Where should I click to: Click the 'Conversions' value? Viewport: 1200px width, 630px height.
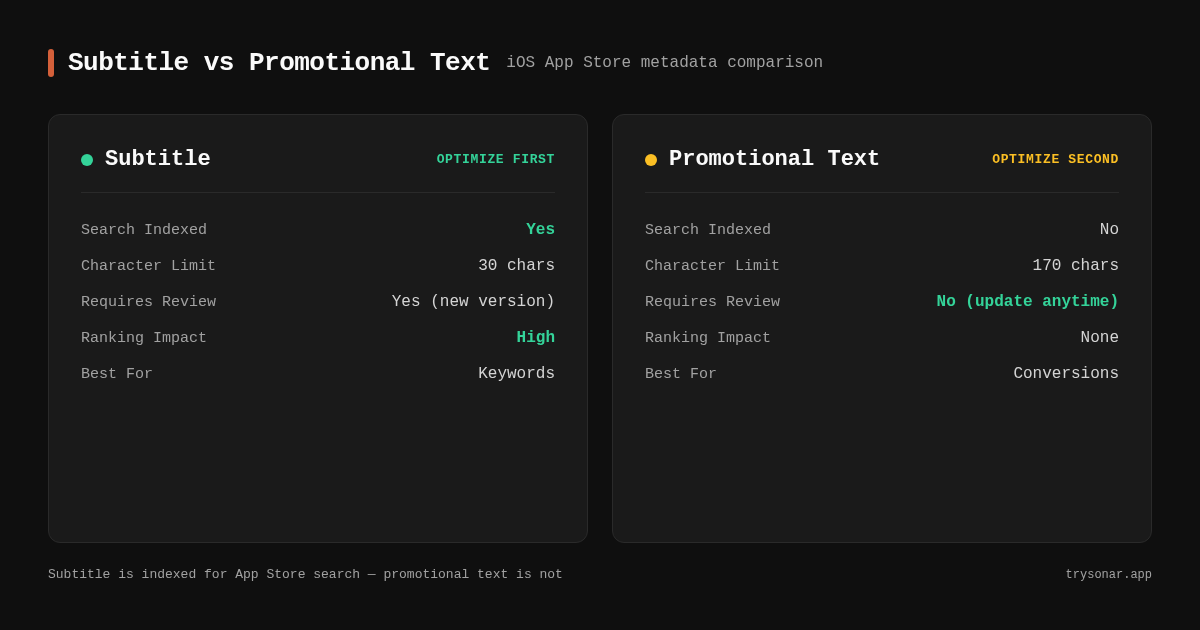[1066, 374]
